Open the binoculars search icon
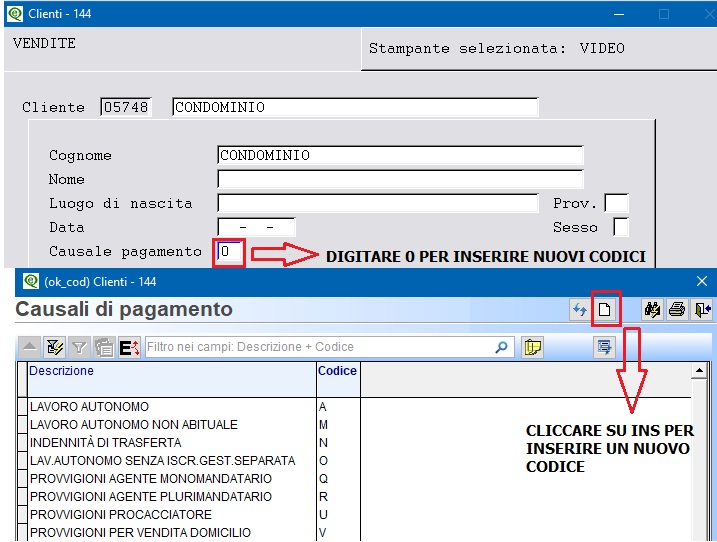The height and width of the screenshot is (542, 717). click(x=652, y=310)
